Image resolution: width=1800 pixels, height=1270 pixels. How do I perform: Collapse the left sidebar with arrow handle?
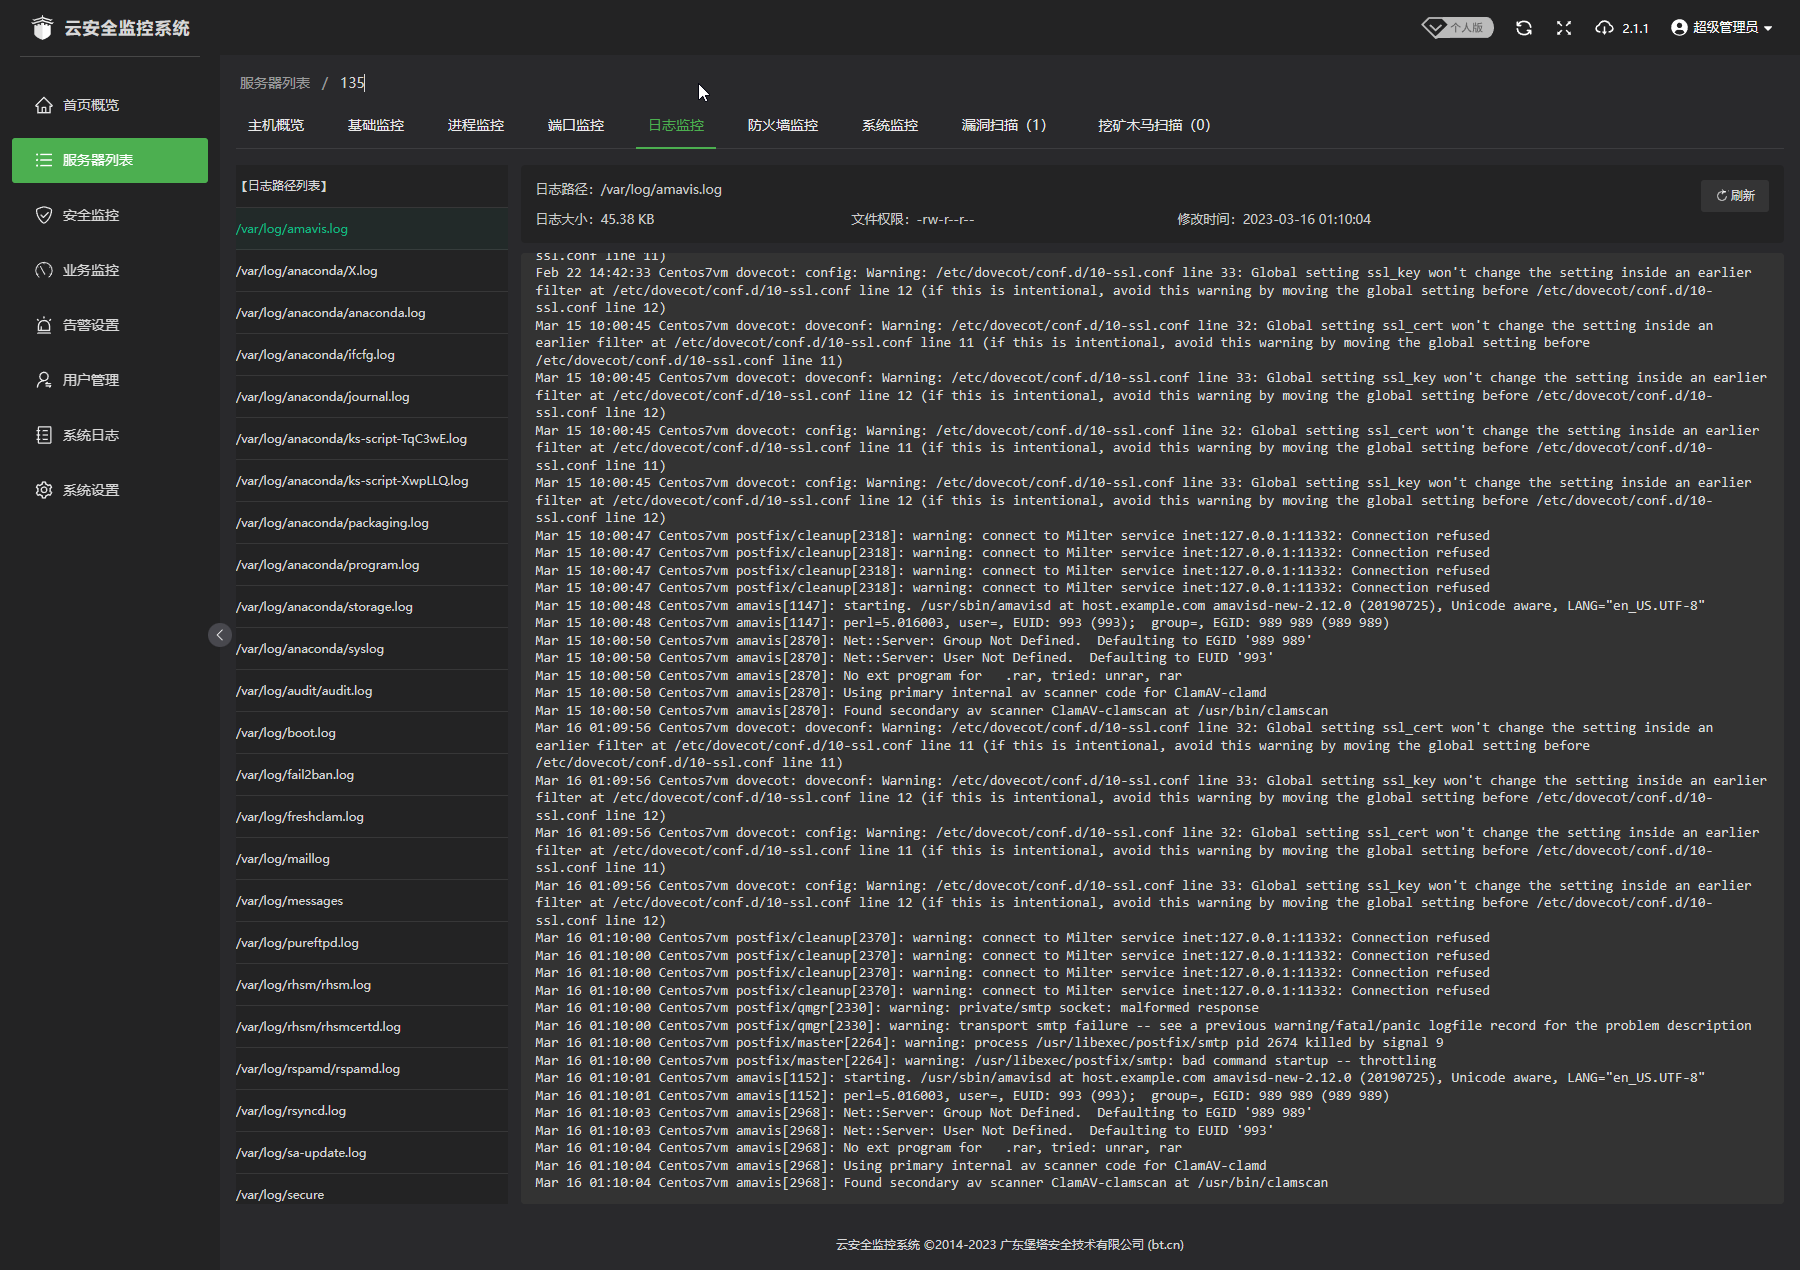(220, 635)
